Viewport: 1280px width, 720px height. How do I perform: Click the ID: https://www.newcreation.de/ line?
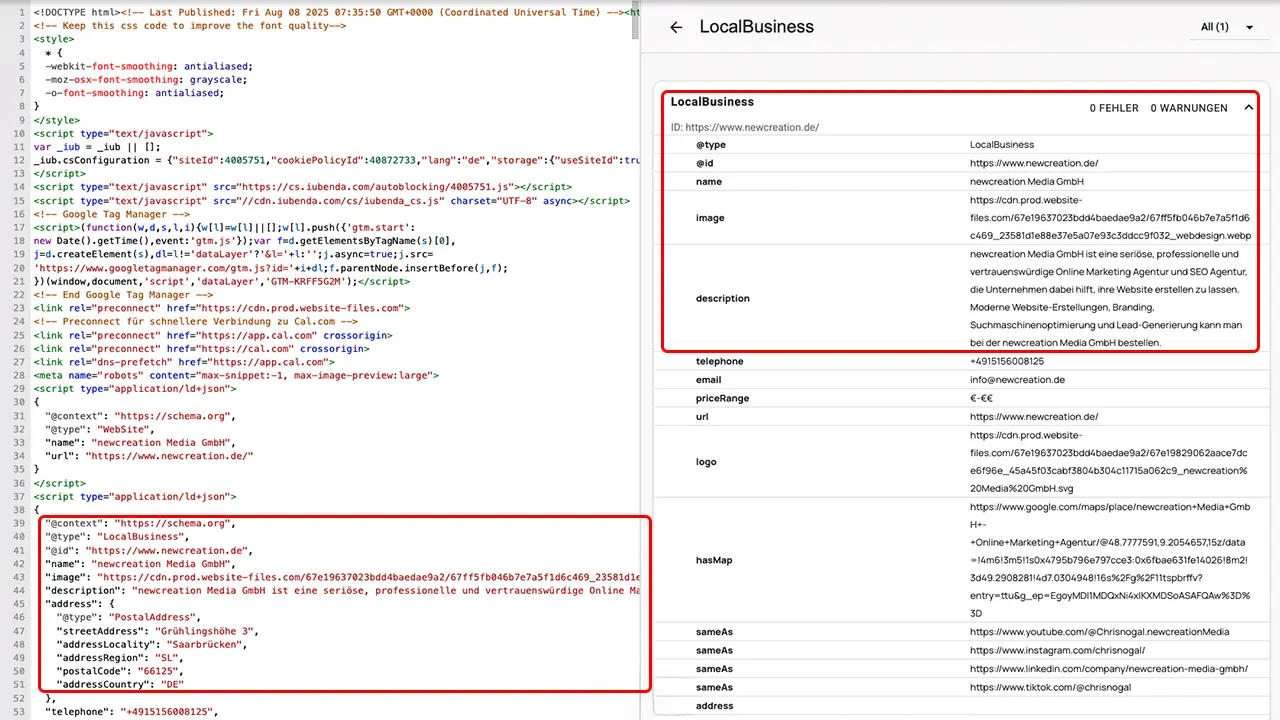tap(745, 127)
